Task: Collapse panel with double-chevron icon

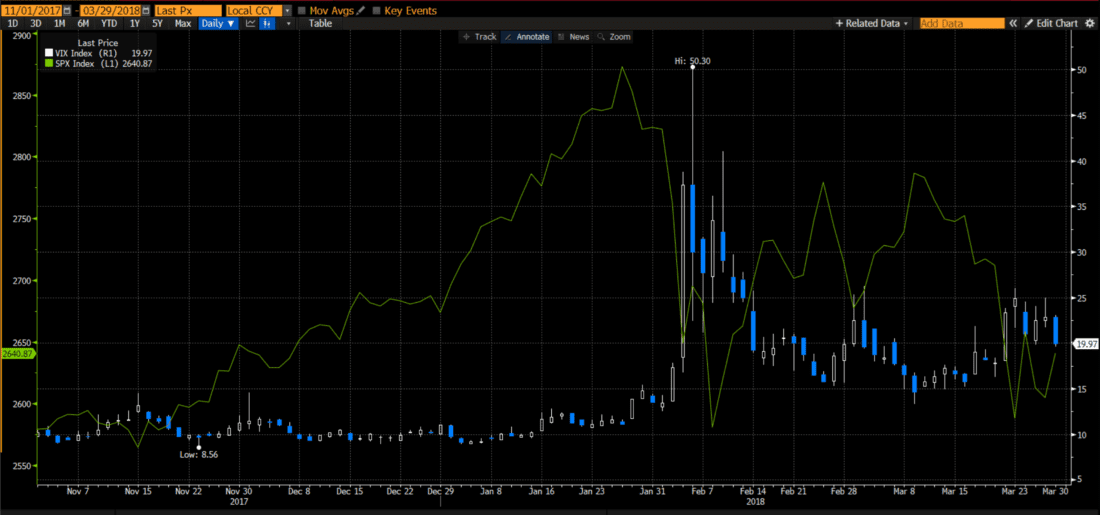Action: (x=1013, y=23)
